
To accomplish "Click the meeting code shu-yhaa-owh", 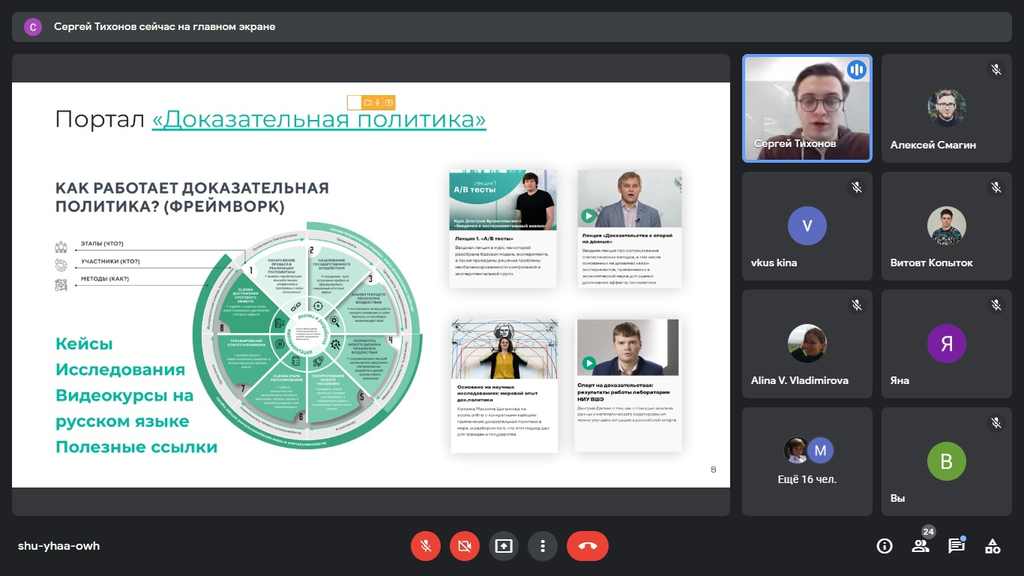I will pos(59,546).
